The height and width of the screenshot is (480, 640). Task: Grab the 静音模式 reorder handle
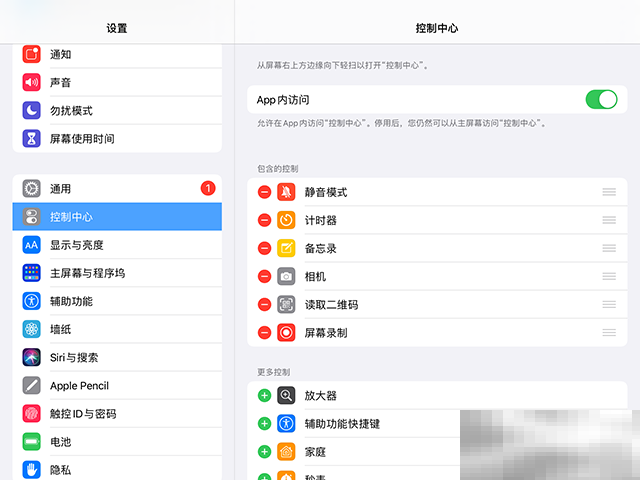[x=609, y=192]
